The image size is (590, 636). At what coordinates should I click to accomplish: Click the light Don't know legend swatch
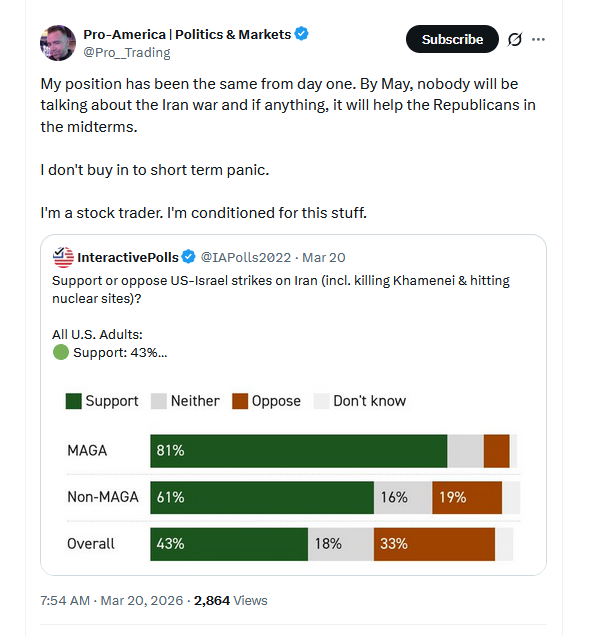tap(322, 401)
